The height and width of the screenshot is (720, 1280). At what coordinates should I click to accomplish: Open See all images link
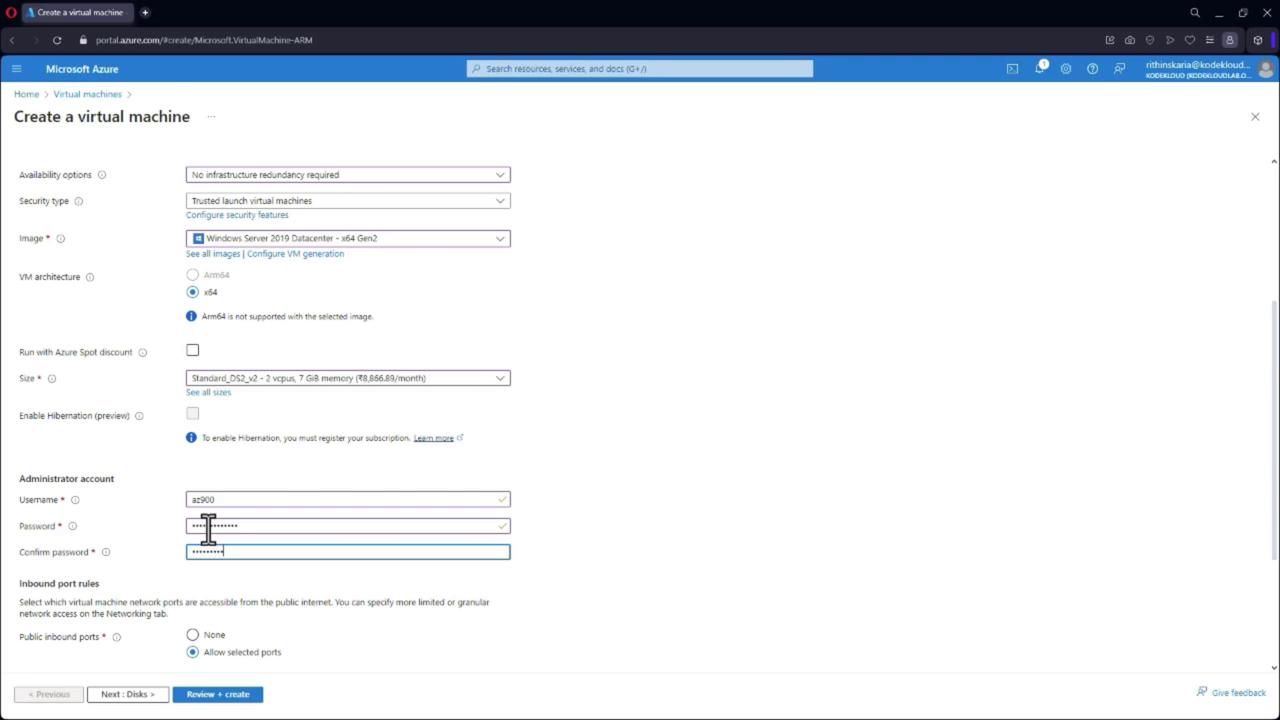point(213,254)
